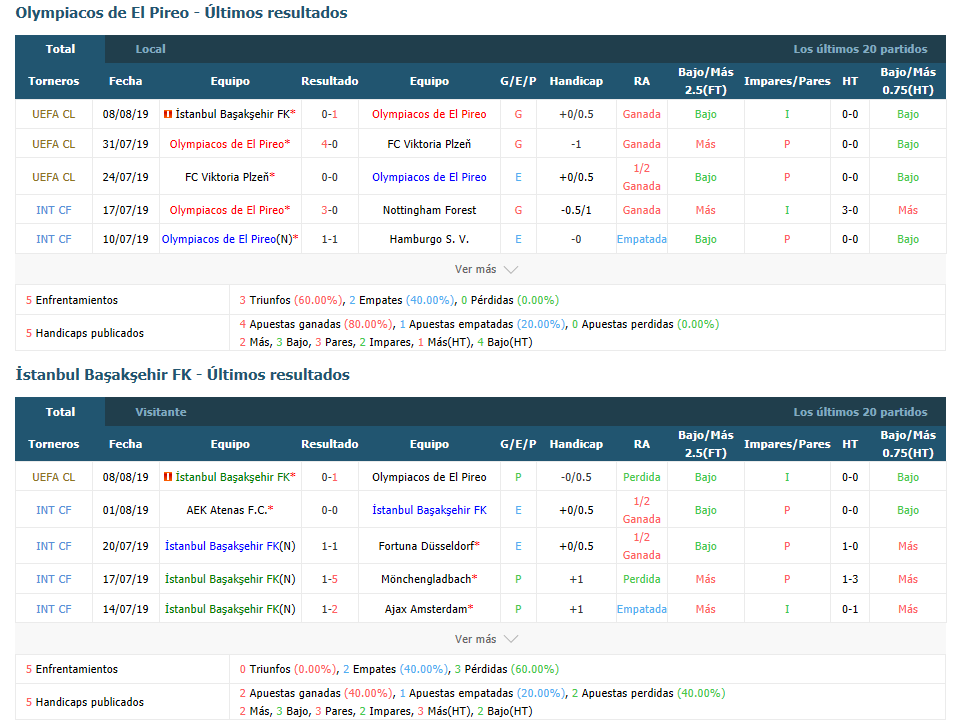Click Más under Bajo/Más 2.5 in Ajax row
This screenshot has height=728, width=956.
pos(705,609)
